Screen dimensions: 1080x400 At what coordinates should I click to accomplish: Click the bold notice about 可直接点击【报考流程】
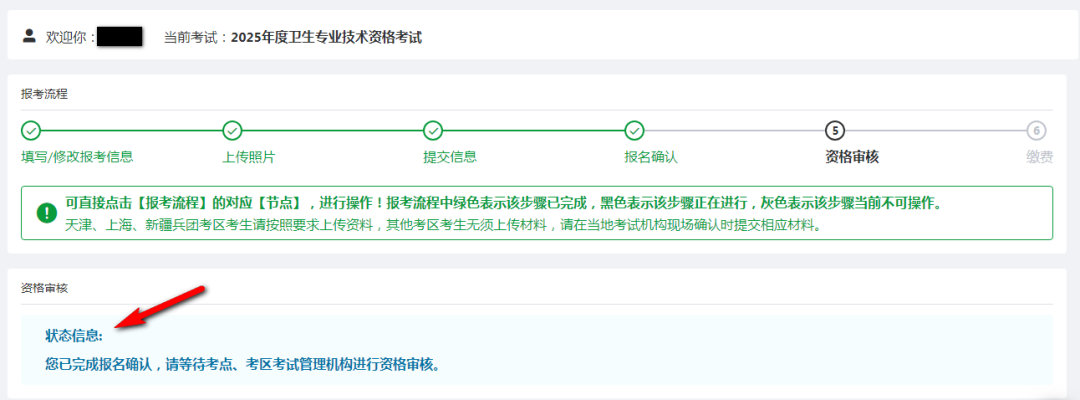click(x=503, y=204)
